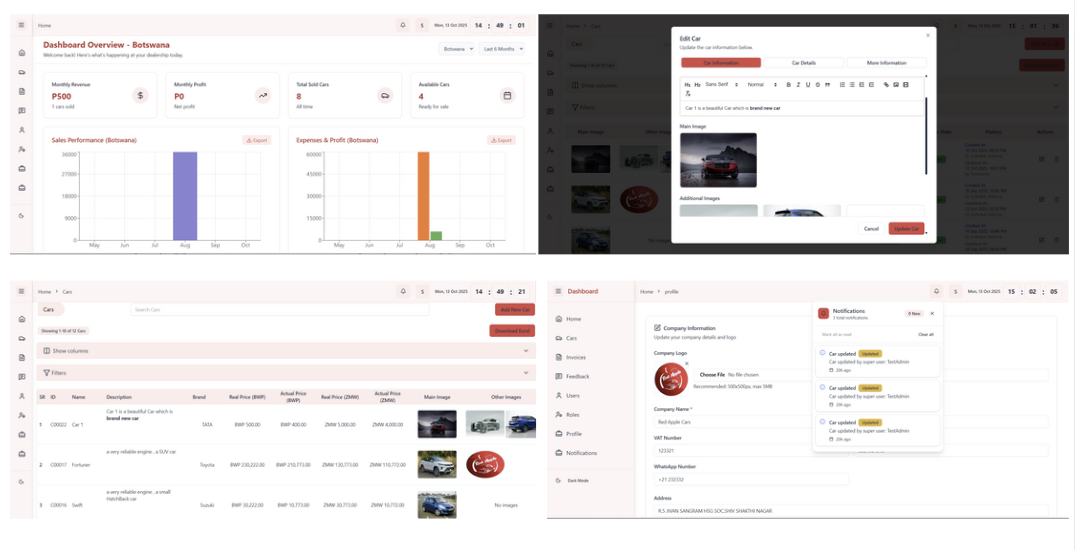Click the bold button in Edit Car editor
Image resolution: width=1075 pixels, height=550 pixels.
788,85
